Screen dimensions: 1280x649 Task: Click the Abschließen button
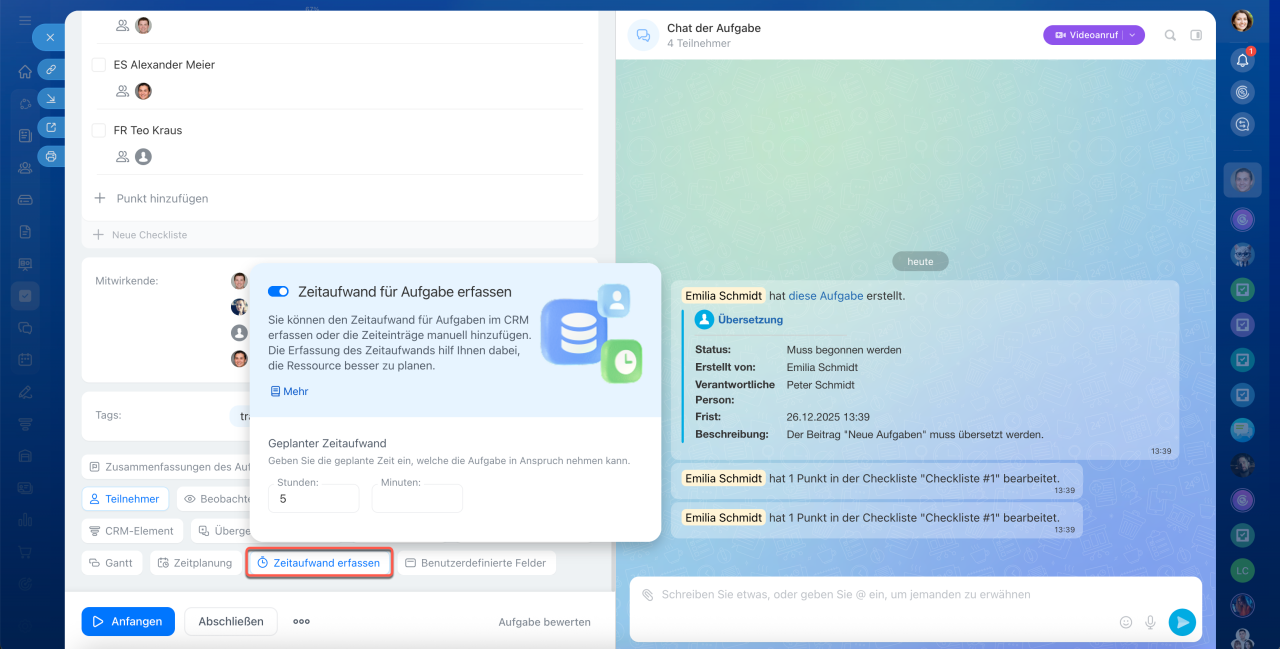click(231, 621)
